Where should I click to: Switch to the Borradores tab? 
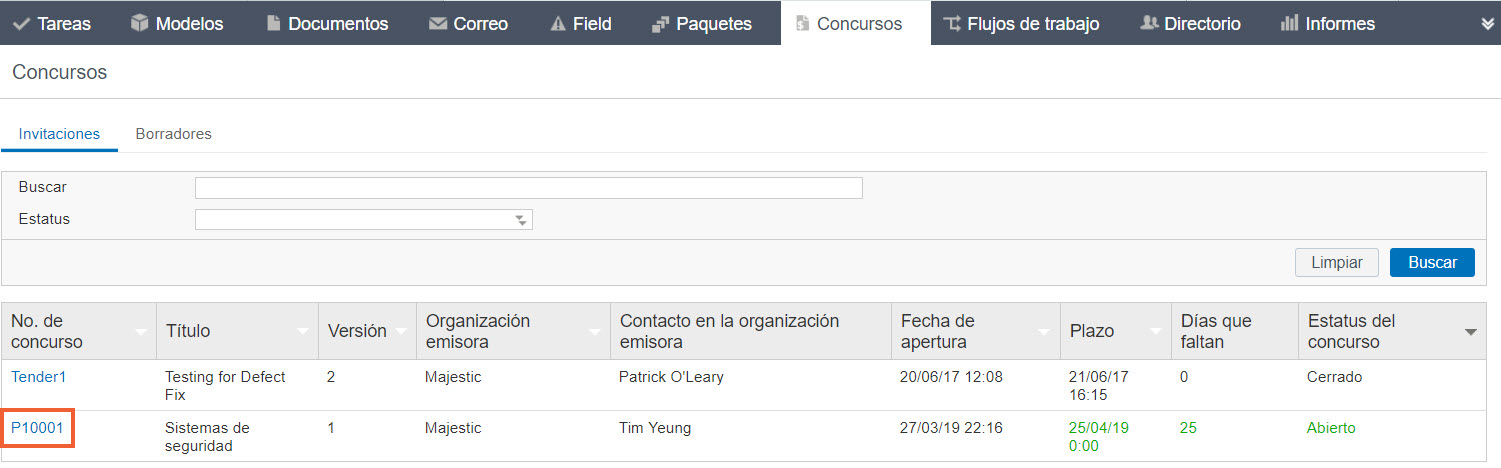[174, 134]
